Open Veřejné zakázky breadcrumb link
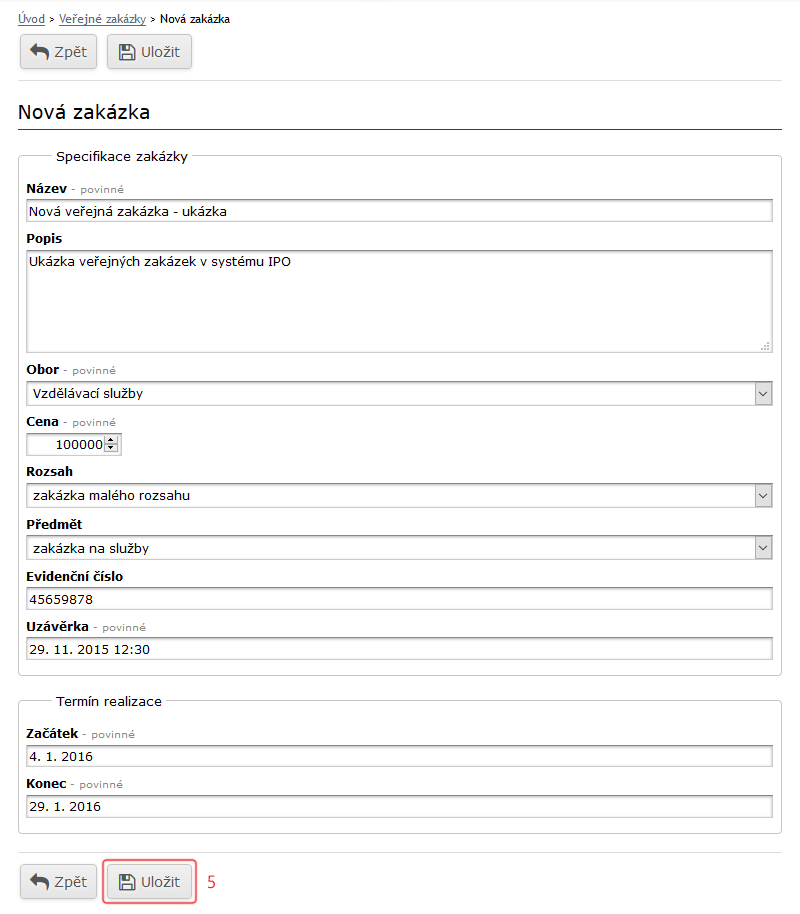Viewport: 800px width, 914px height. (102, 19)
